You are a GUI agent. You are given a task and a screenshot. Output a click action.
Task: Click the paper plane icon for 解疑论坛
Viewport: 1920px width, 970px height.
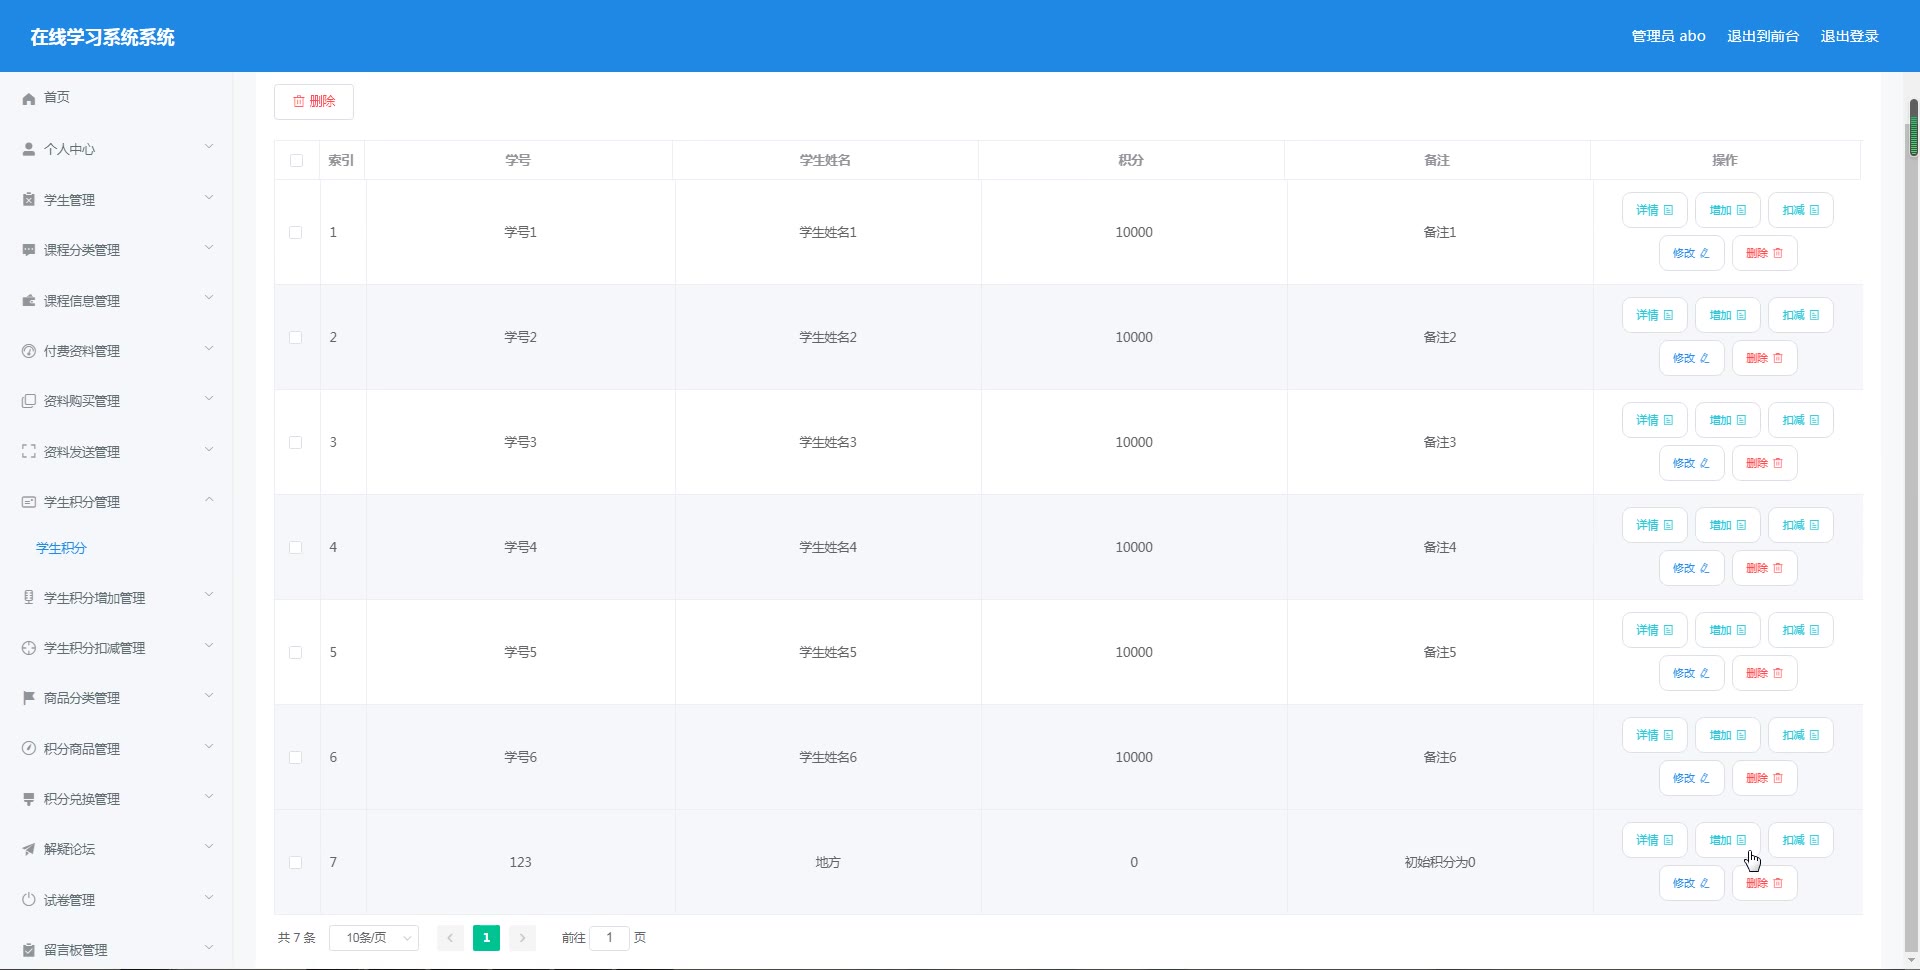29,849
